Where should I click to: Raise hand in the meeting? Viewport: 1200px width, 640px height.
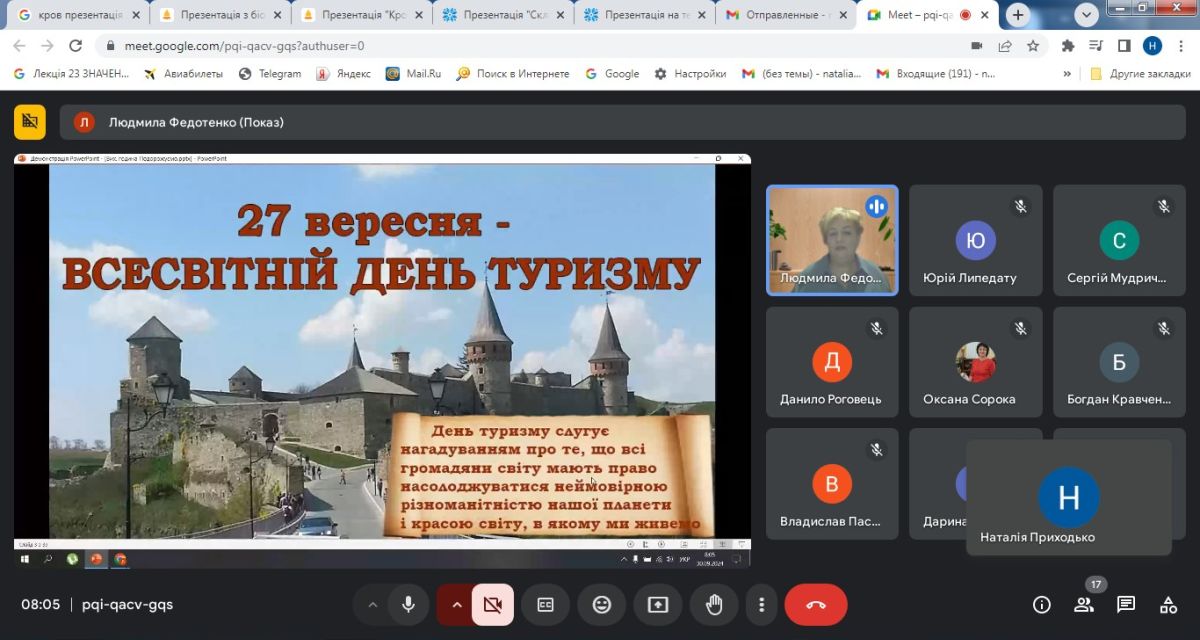click(x=714, y=605)
